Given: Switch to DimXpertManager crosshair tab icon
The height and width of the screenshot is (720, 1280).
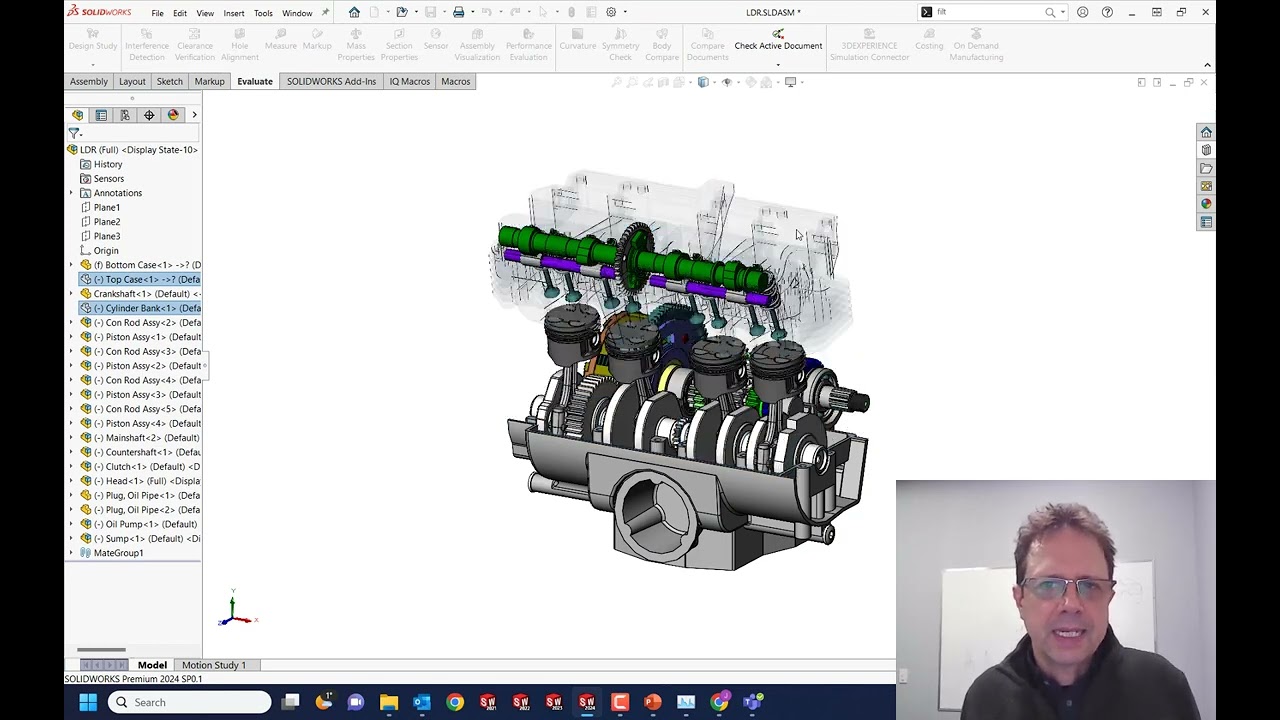Looking at the screenshot, I should 149,115.
